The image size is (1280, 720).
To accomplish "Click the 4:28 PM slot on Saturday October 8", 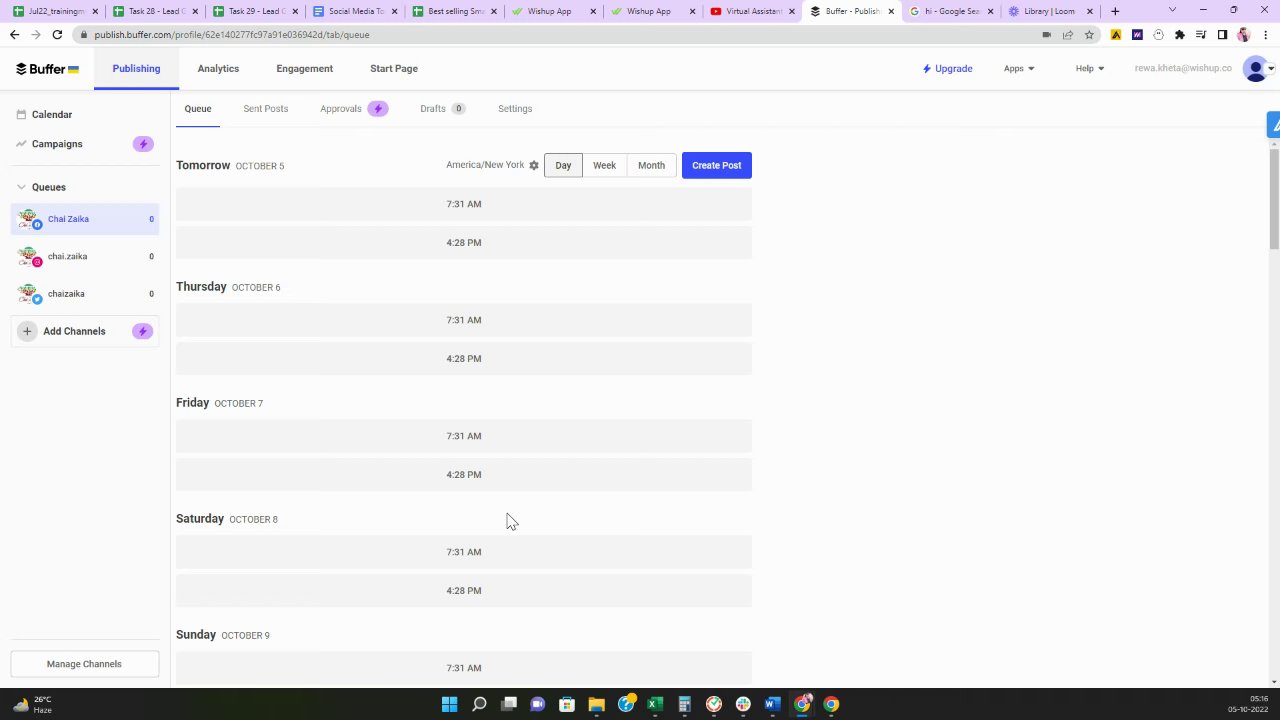I will 464,591.
